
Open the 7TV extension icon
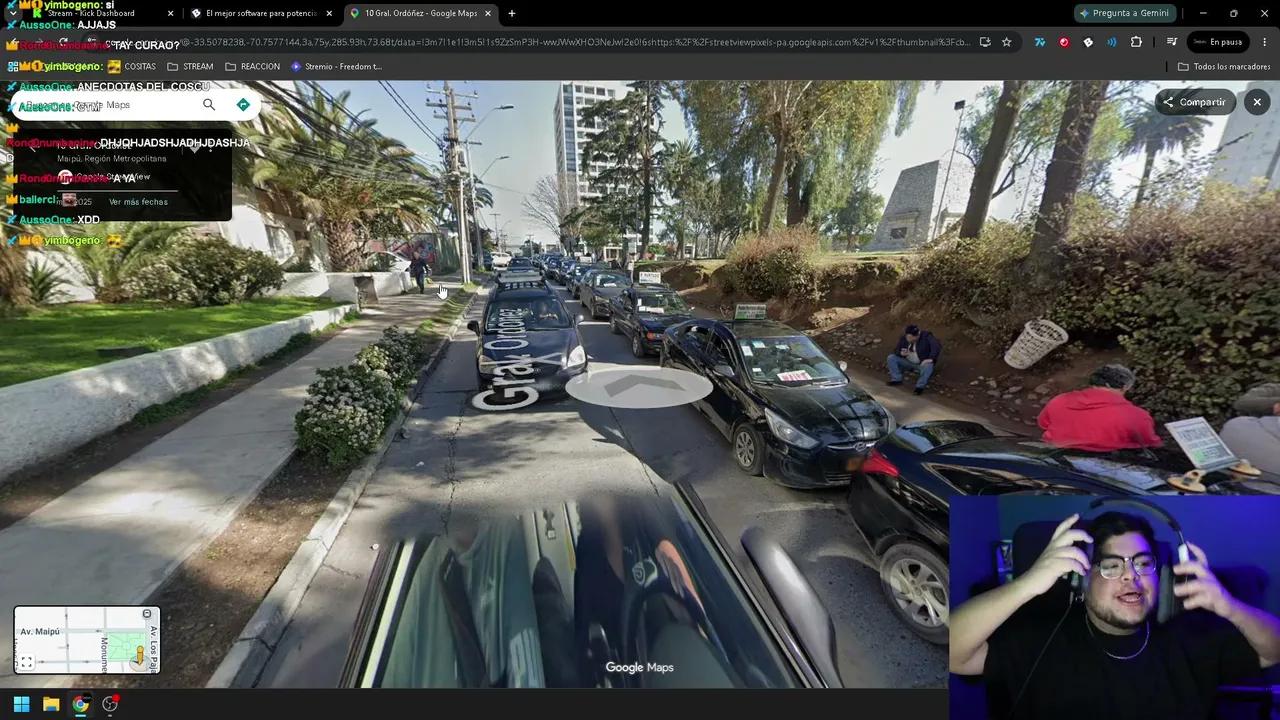[1040, 42]
